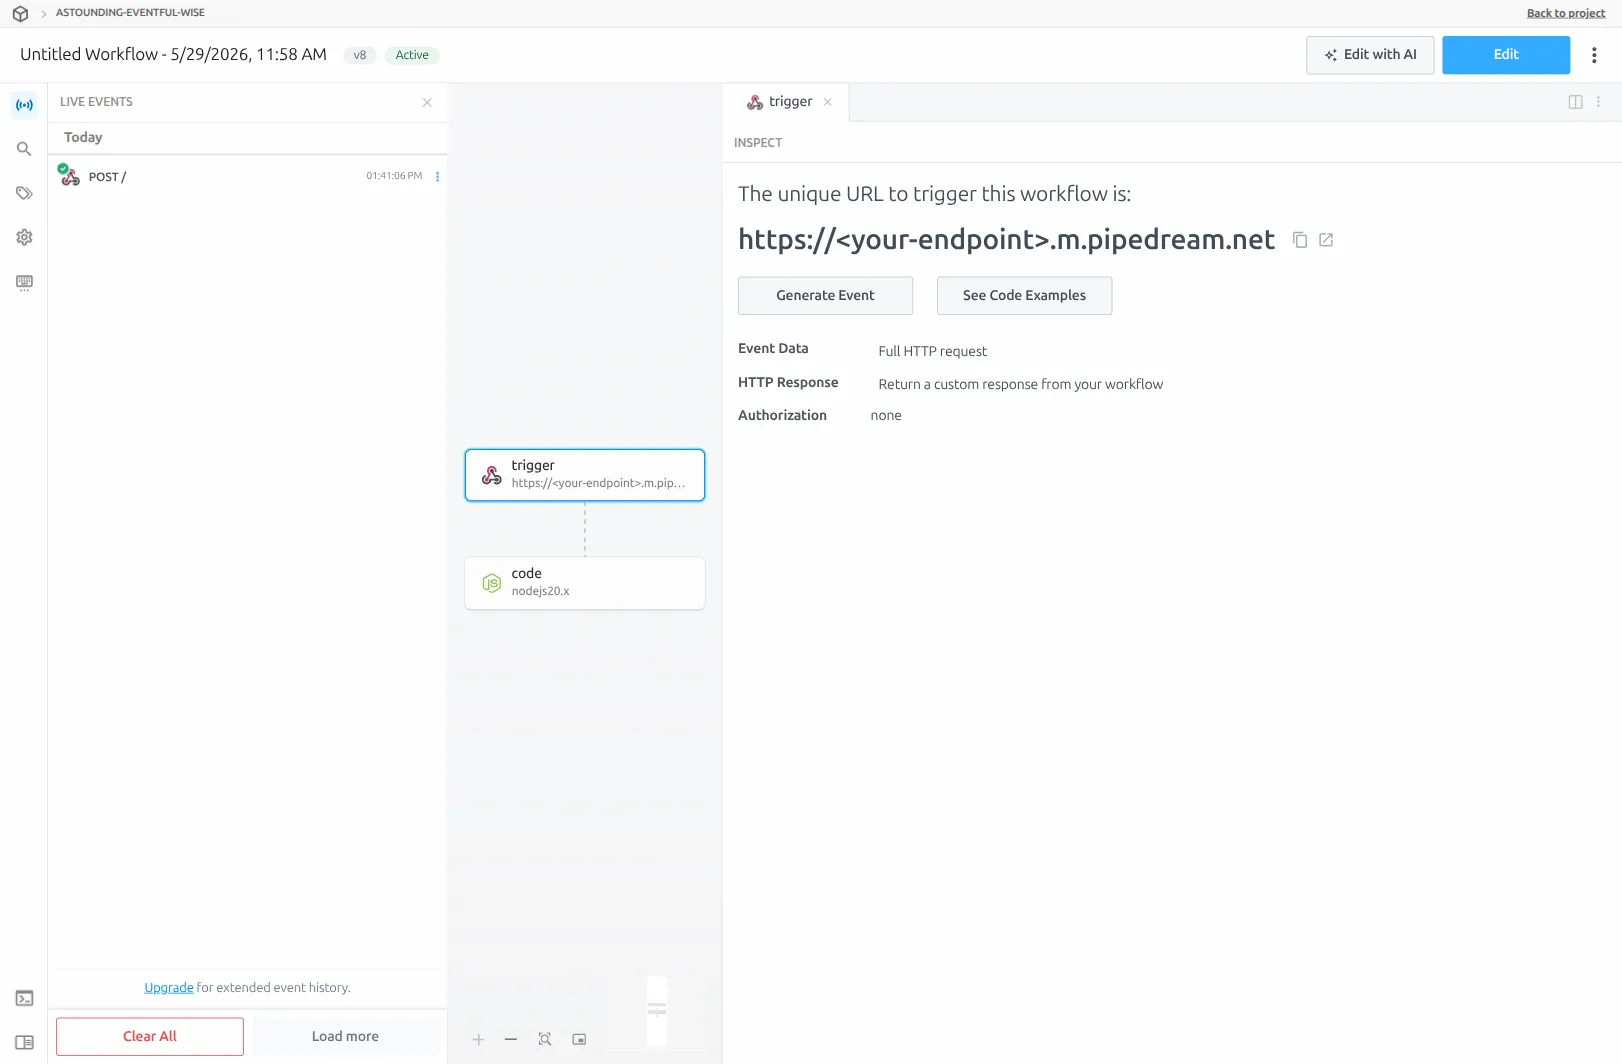Click the workflow title text
Image resolution: width=1622 pixels, height=1064 pixels.
(173, 54)
